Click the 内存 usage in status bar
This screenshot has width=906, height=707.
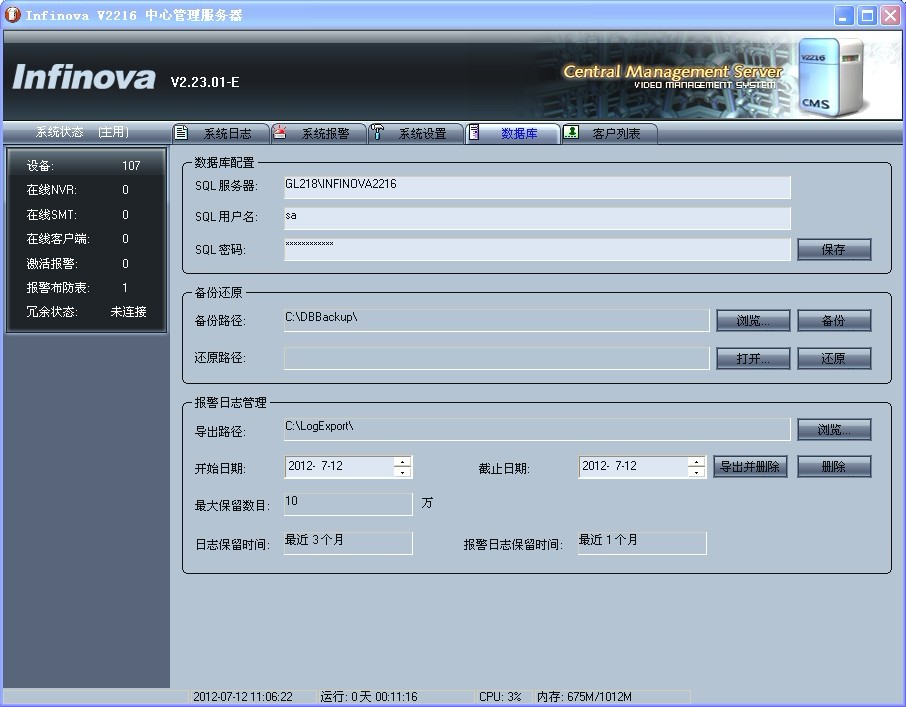click(x=584, y=697)
